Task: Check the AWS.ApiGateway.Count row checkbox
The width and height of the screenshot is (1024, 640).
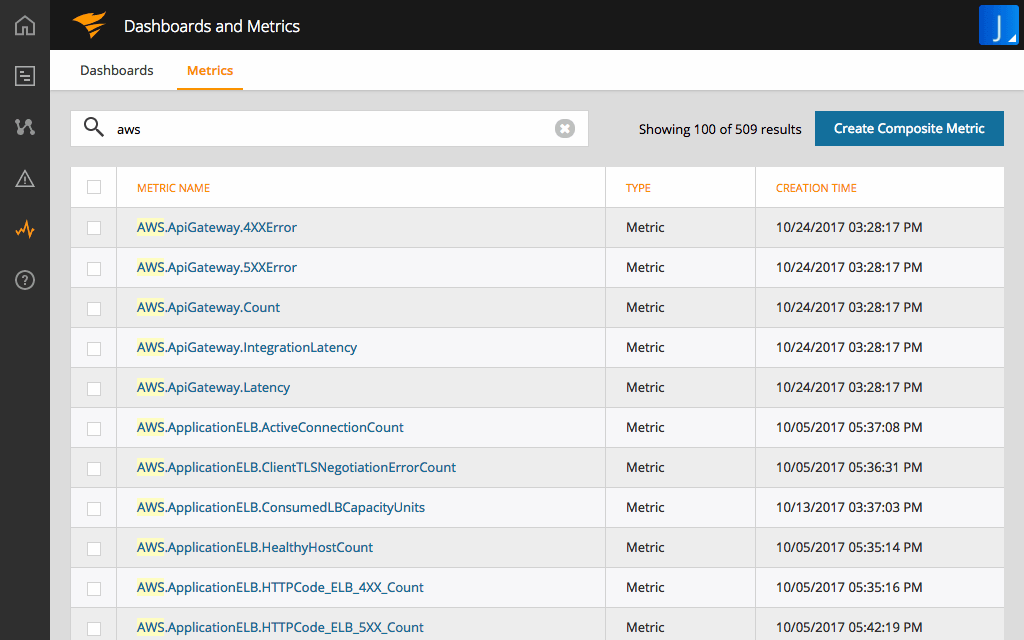Action: (x=93, y=307)
